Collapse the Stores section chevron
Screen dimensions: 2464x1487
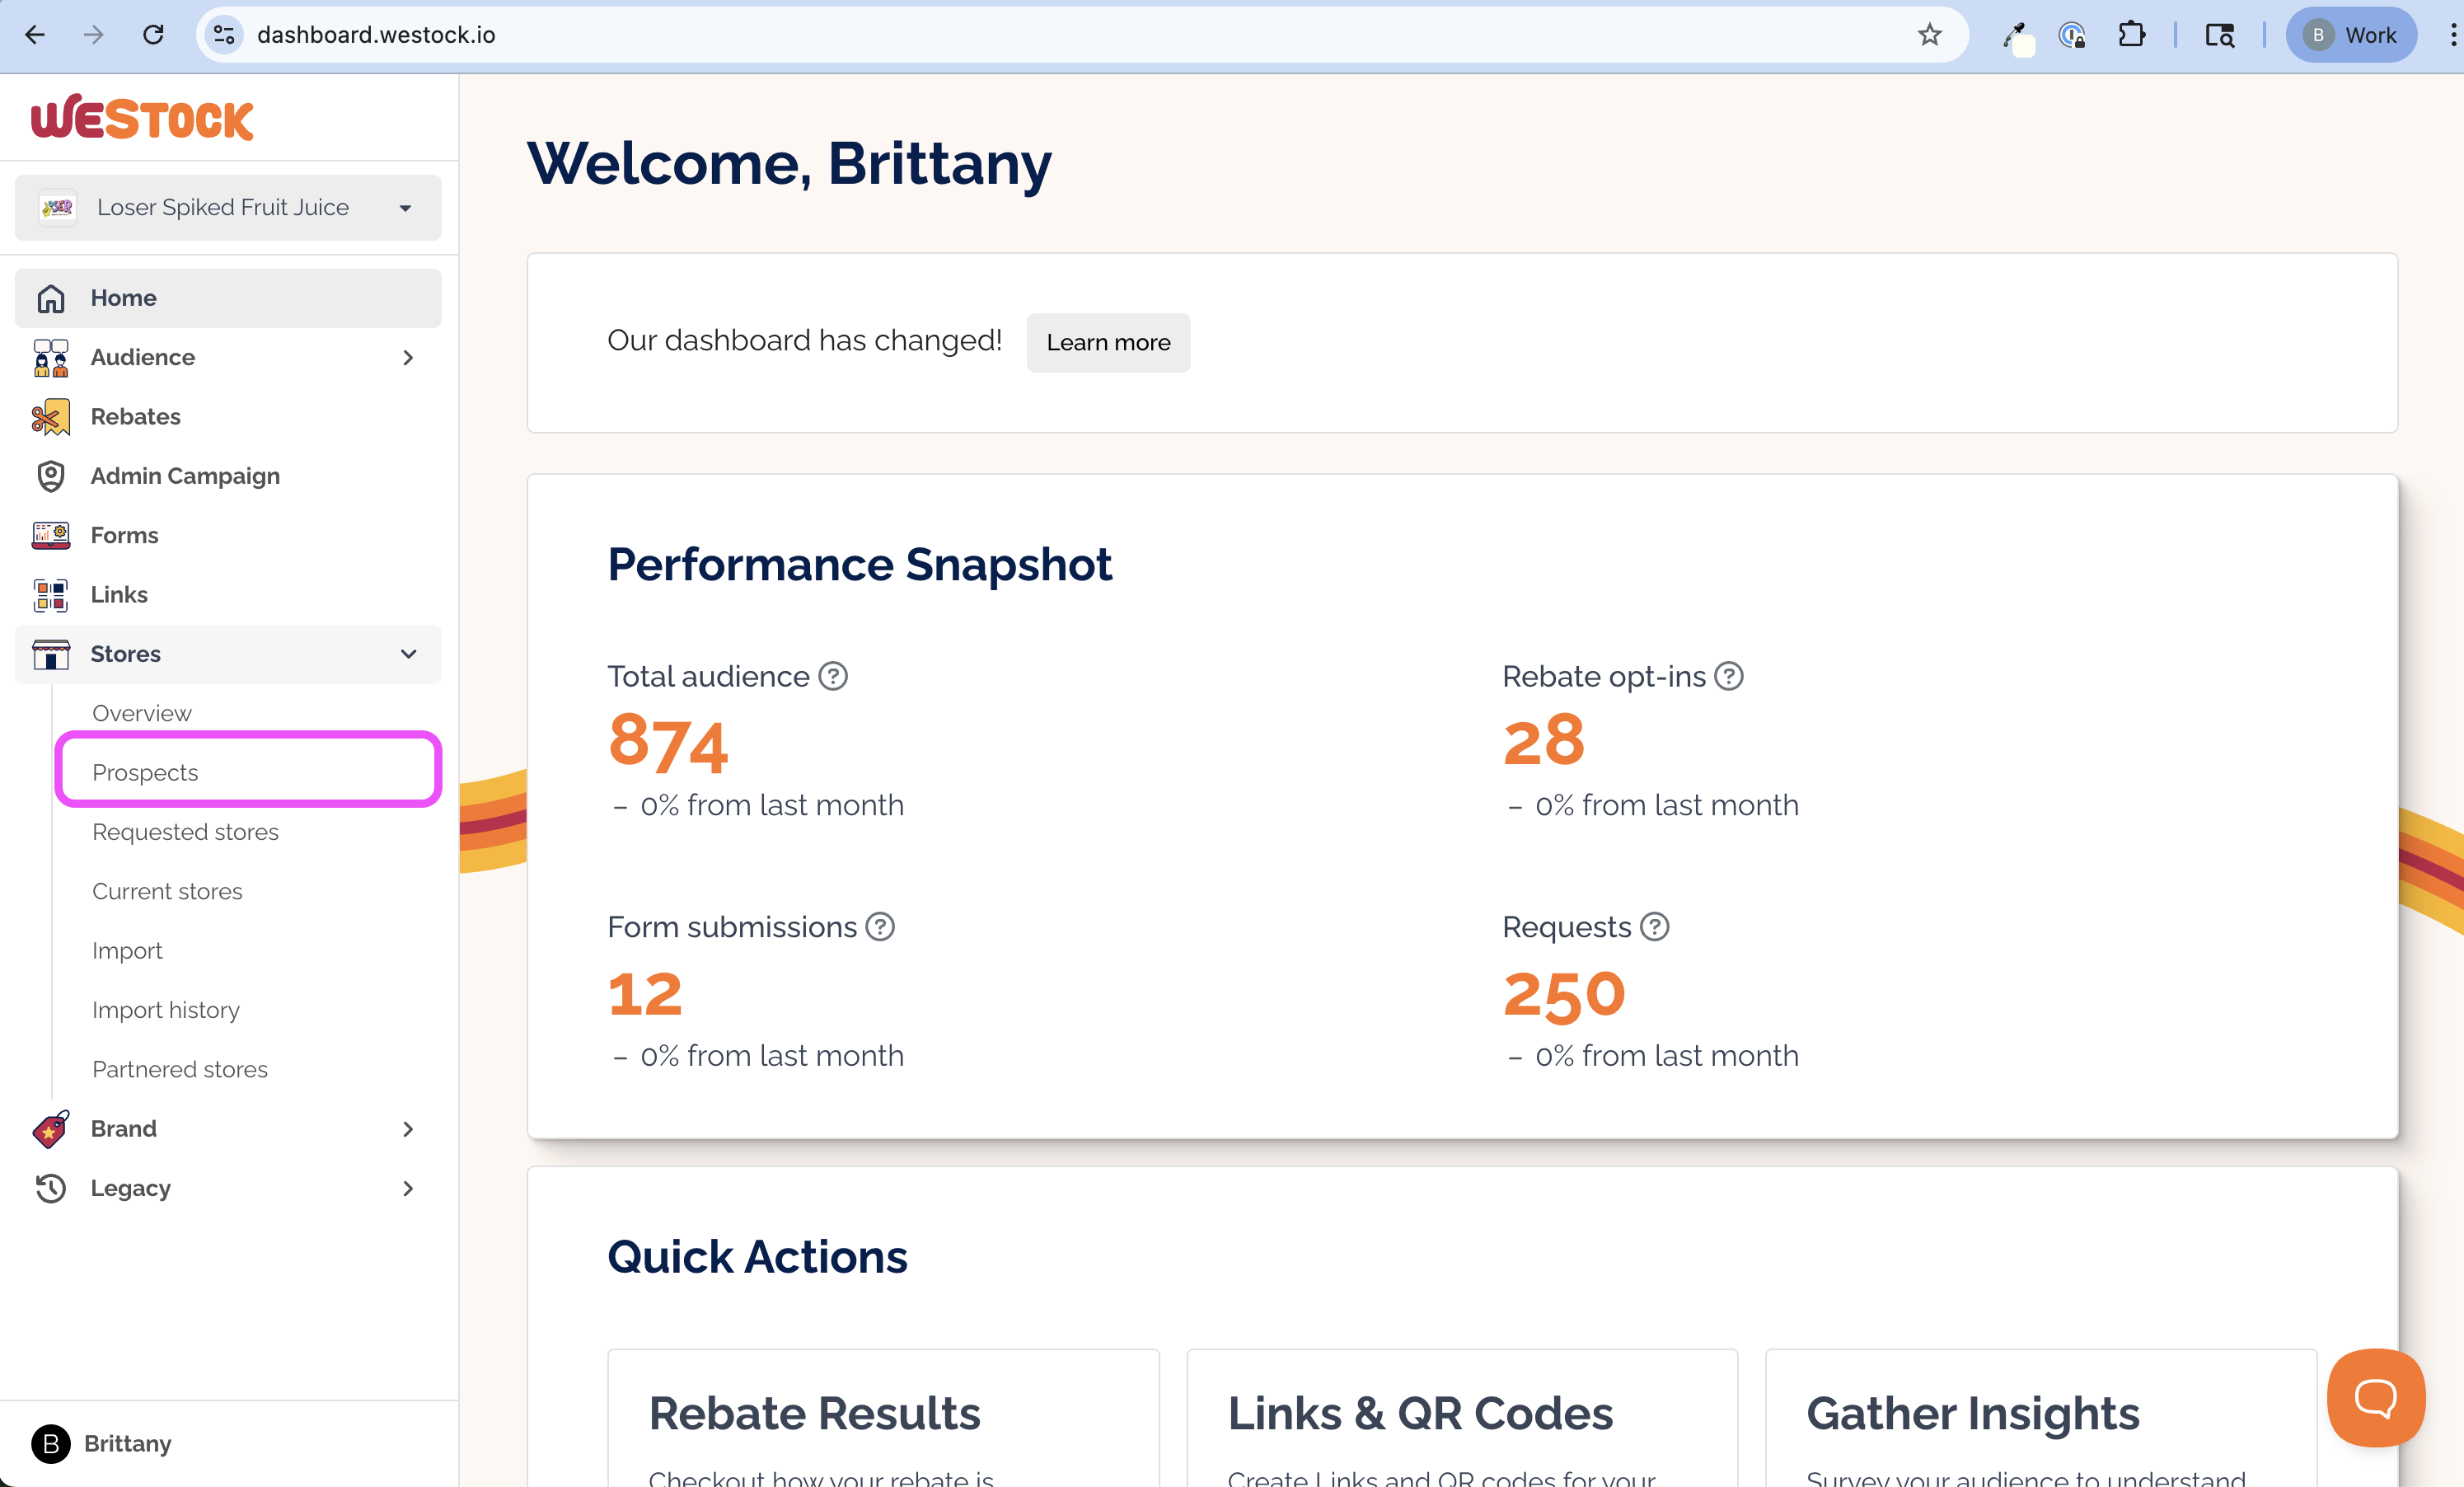[x=408, y=654]
